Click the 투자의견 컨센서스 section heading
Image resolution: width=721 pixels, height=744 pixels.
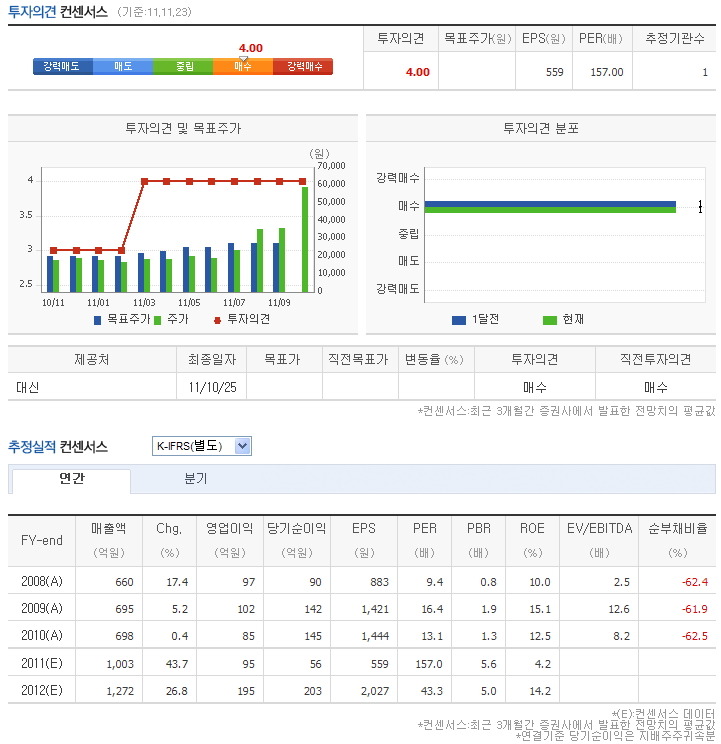pyautogui.click(x=58, y=11)
